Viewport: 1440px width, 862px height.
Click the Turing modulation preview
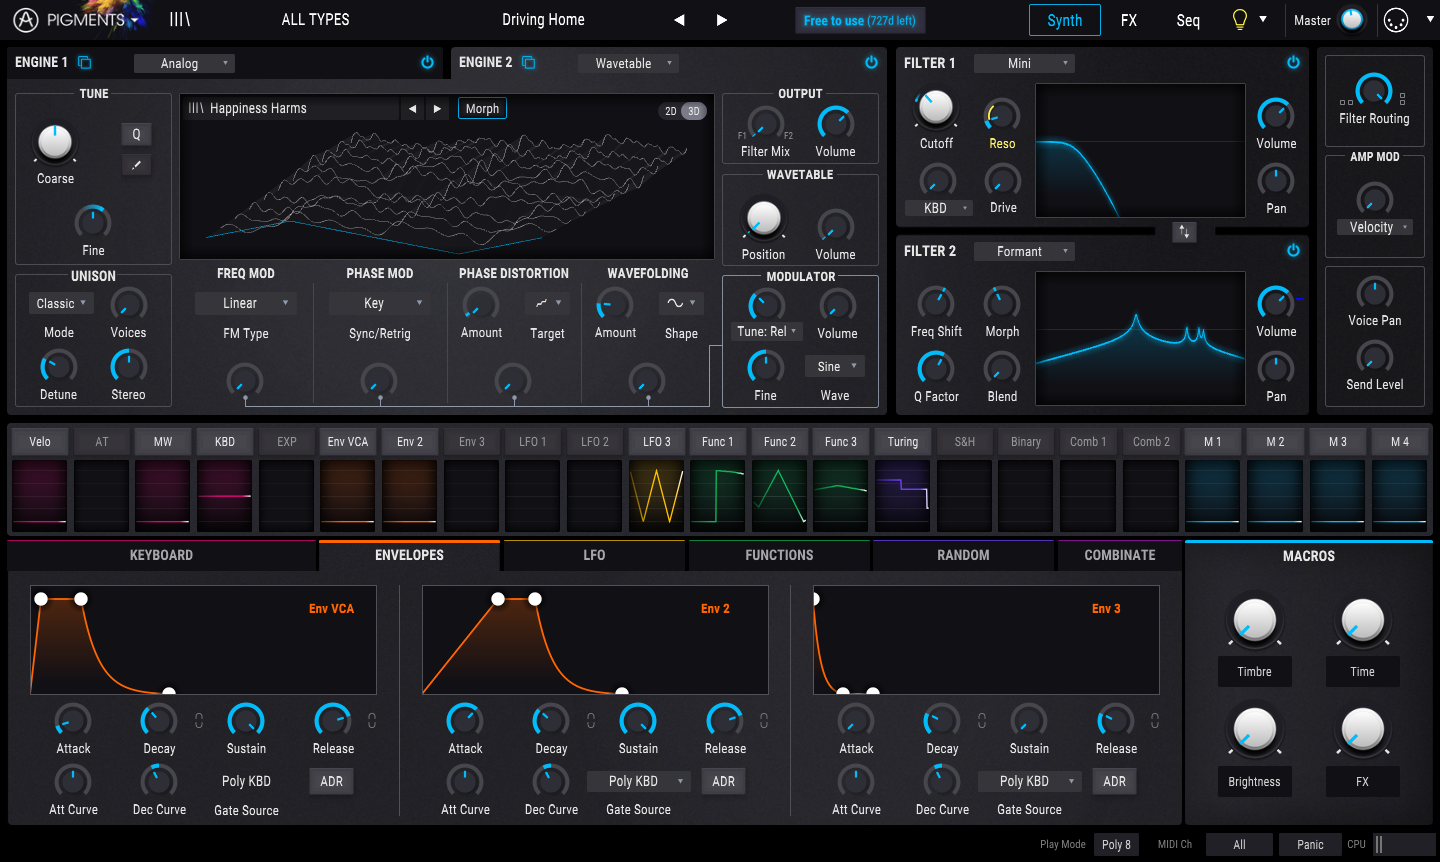tap(903, 494)
